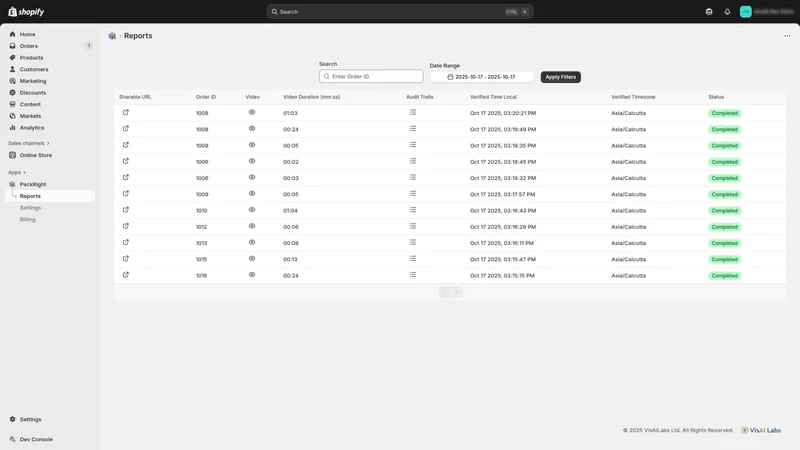Open audit trails for order 1013

[413, 242]
